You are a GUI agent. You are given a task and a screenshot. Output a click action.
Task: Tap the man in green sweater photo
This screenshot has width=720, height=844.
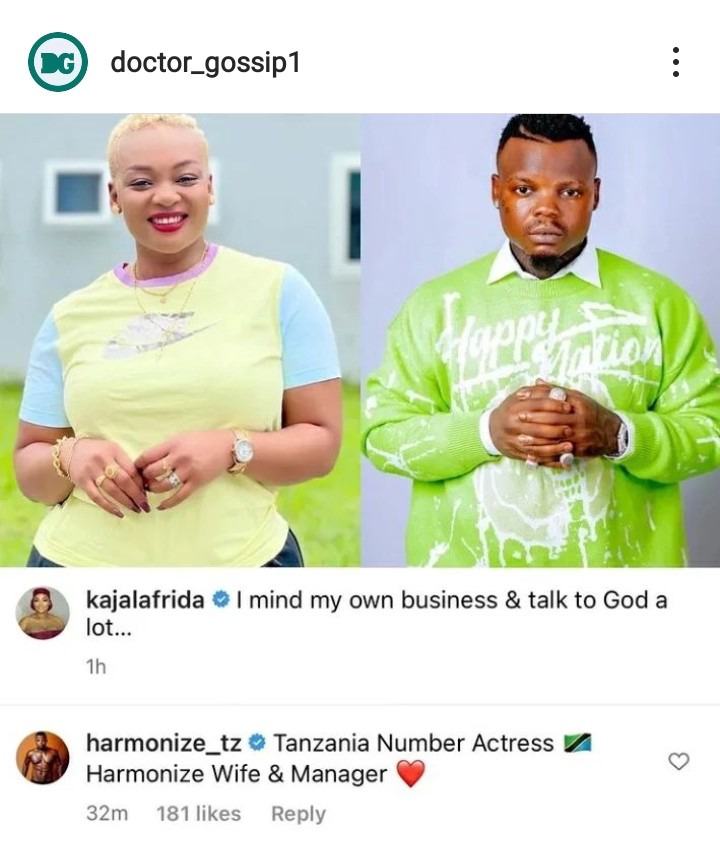(x=540, y=340)
